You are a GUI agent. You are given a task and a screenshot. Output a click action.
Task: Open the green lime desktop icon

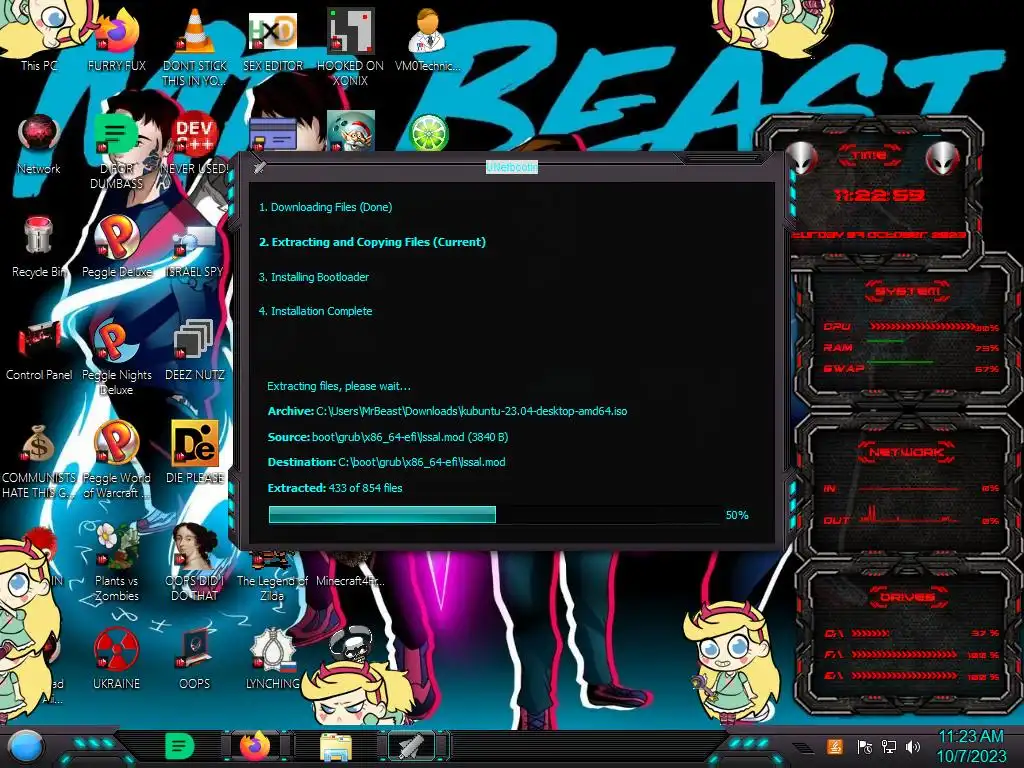[428, 133]
